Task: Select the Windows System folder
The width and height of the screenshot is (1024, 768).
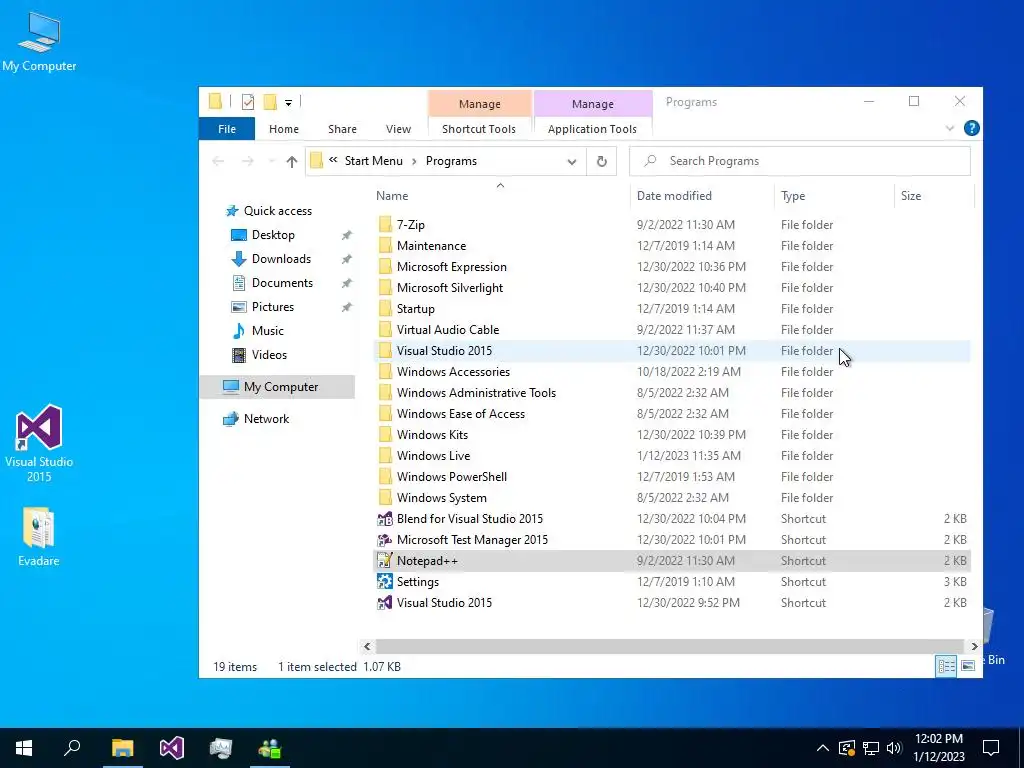Action: click(671, 498)
